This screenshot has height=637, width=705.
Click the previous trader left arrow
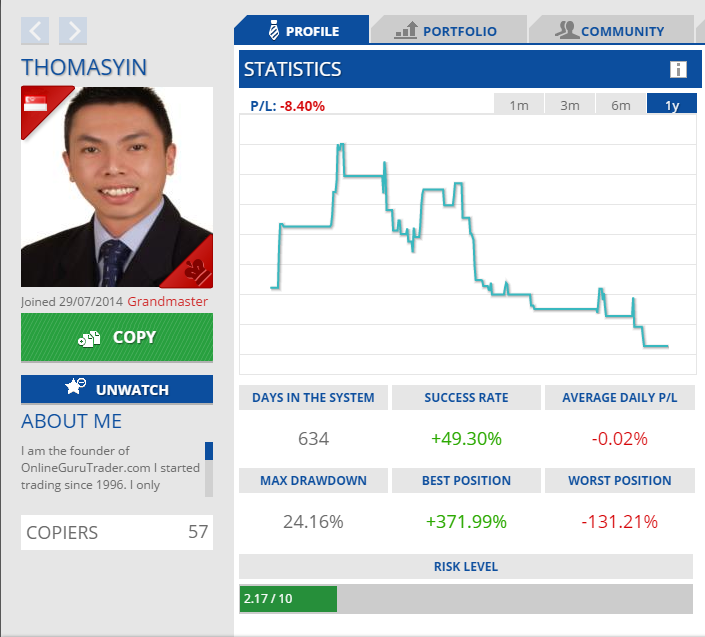(35, 31)
